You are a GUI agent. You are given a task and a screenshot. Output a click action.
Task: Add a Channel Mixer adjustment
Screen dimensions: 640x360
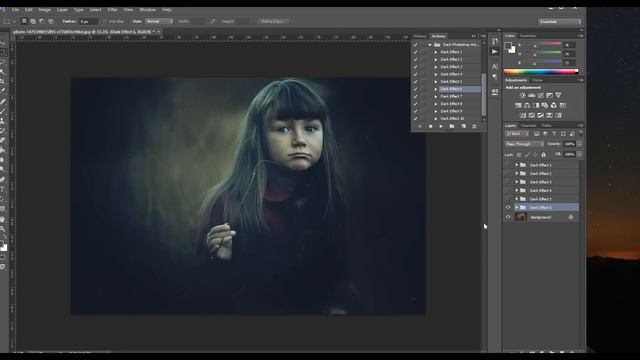click(554, 105)
